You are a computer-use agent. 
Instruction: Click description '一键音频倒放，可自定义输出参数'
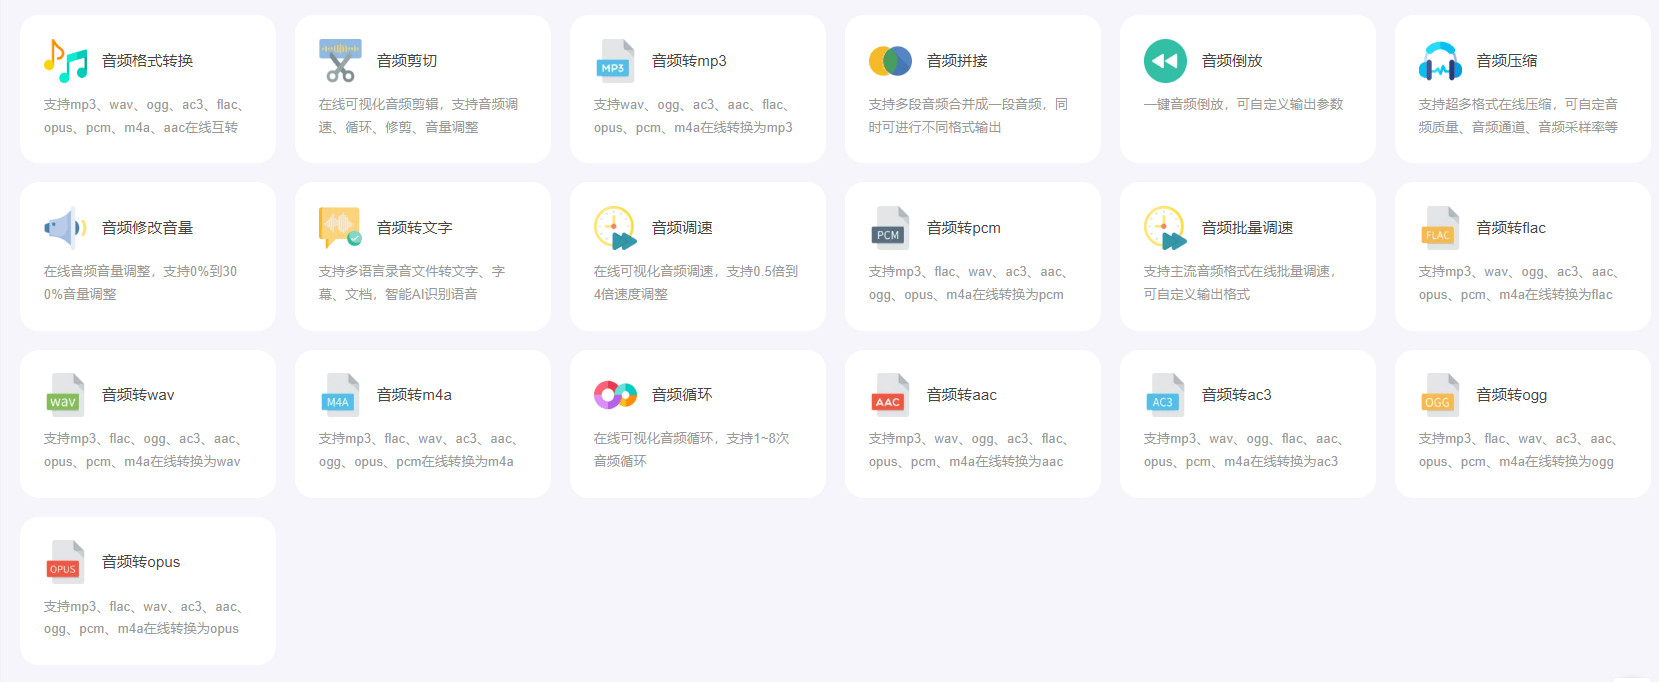pos(1243,104)
